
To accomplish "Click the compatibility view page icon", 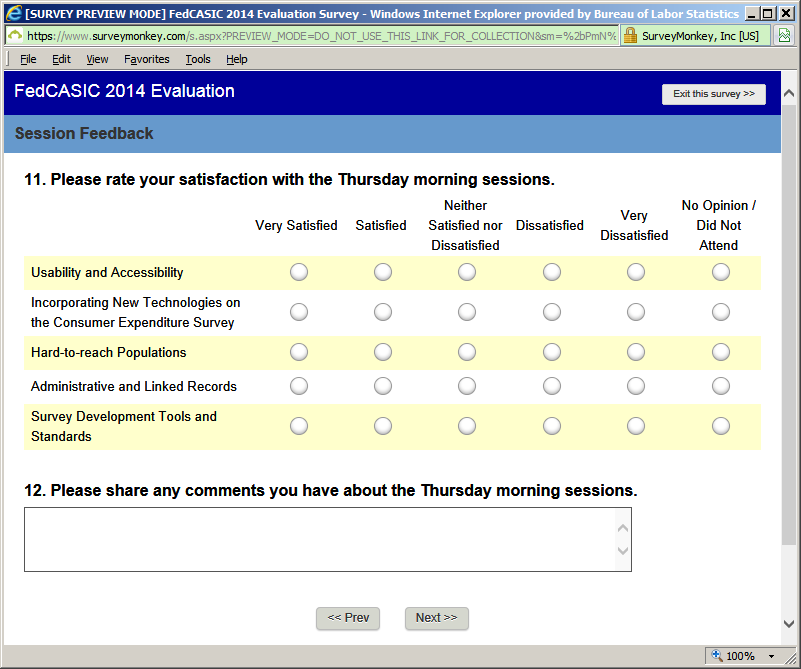I will [784, 36].
